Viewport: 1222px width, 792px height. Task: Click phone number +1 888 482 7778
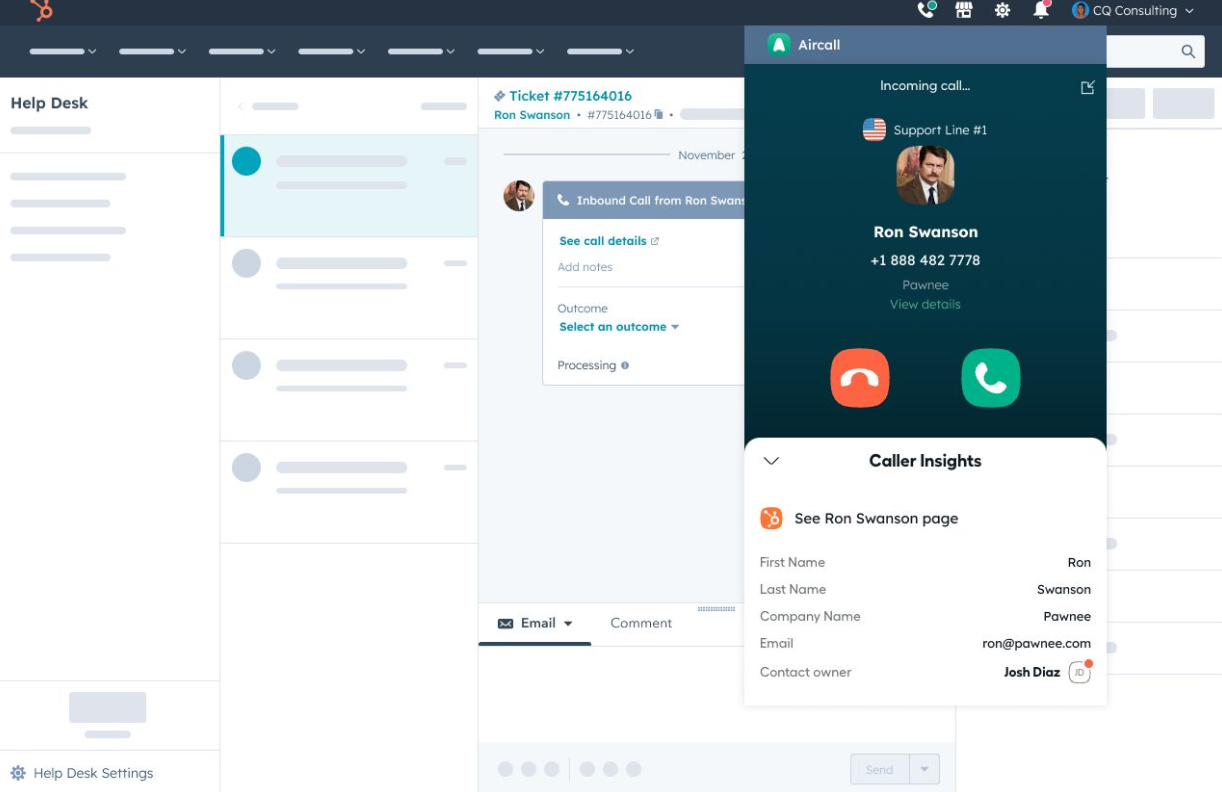tap(925, 260)
